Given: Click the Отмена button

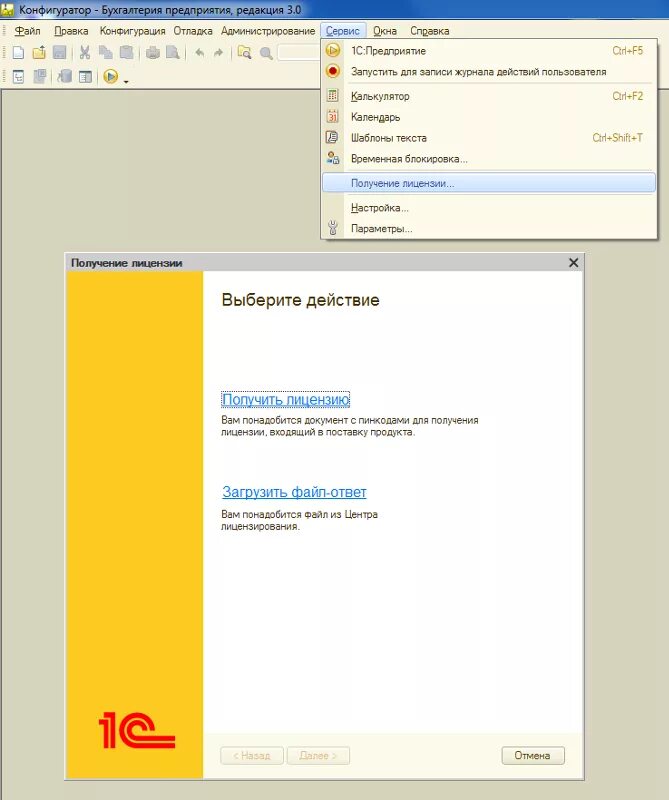Looking at the screenshot, I should coord(533,756).
